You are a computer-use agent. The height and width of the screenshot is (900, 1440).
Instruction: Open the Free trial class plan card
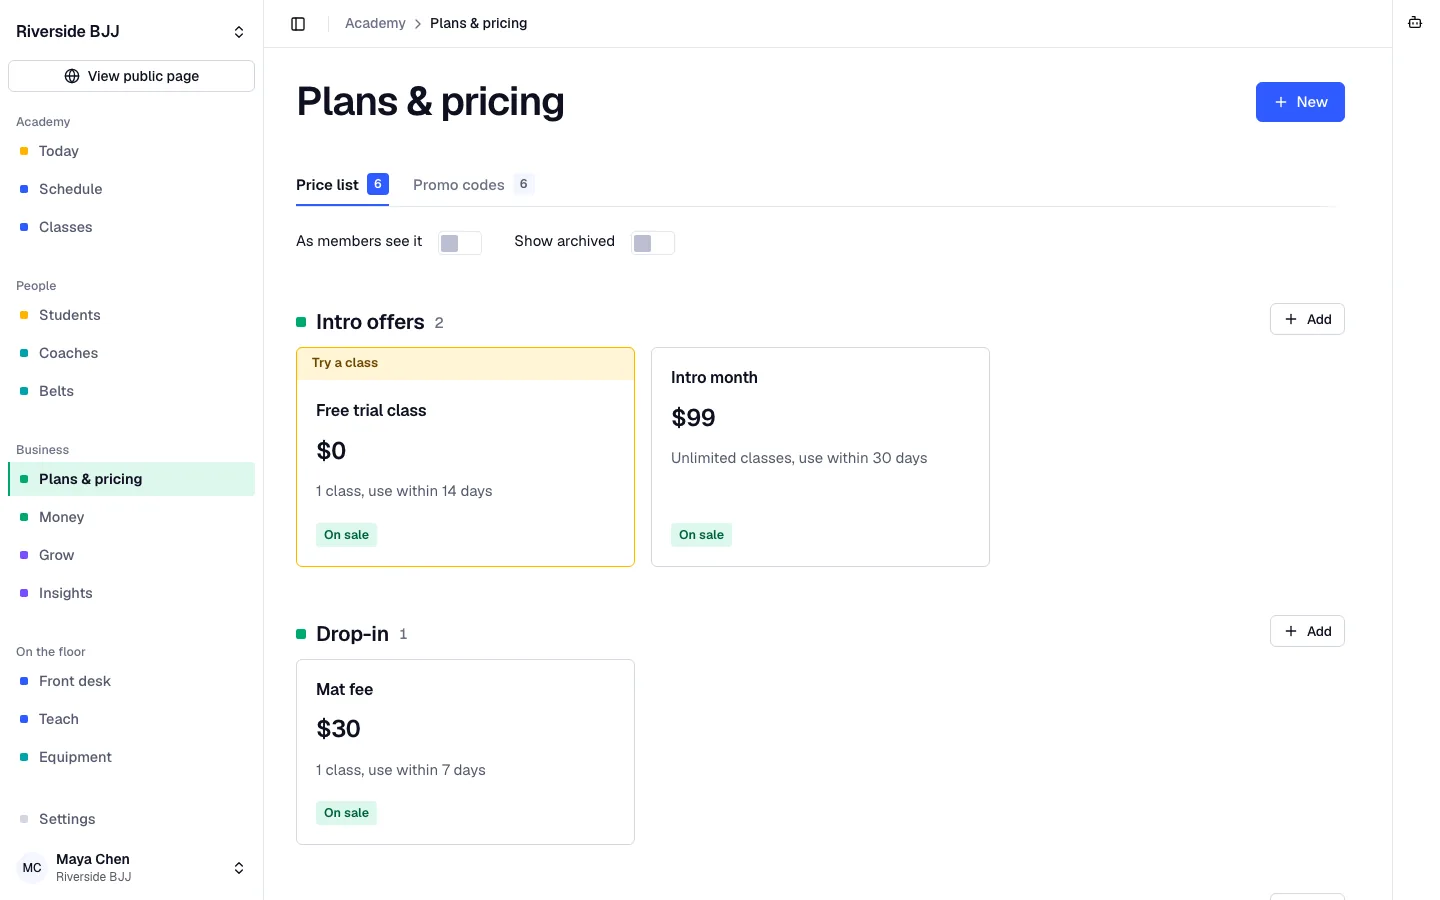point(465,457)
